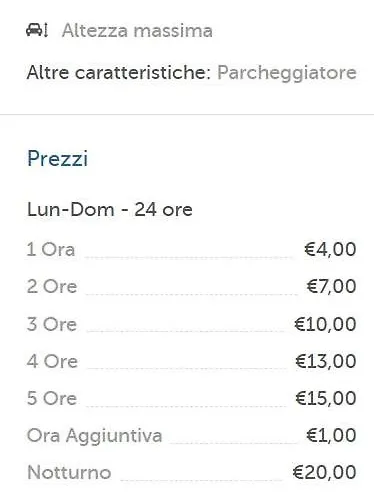Click the Altre caratteristiche label
The height and width of the screenshot is (500, 374).
(119, 72)
